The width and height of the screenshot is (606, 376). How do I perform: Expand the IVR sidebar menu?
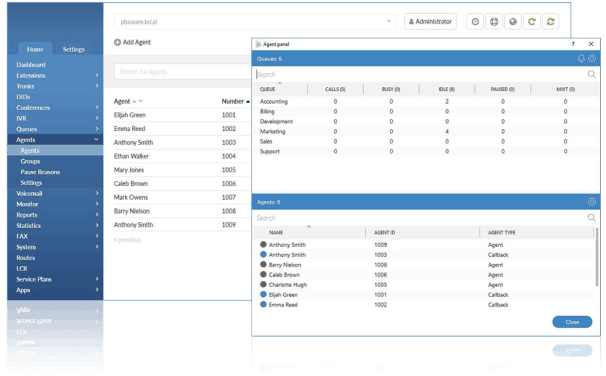[x=97, y=118]
